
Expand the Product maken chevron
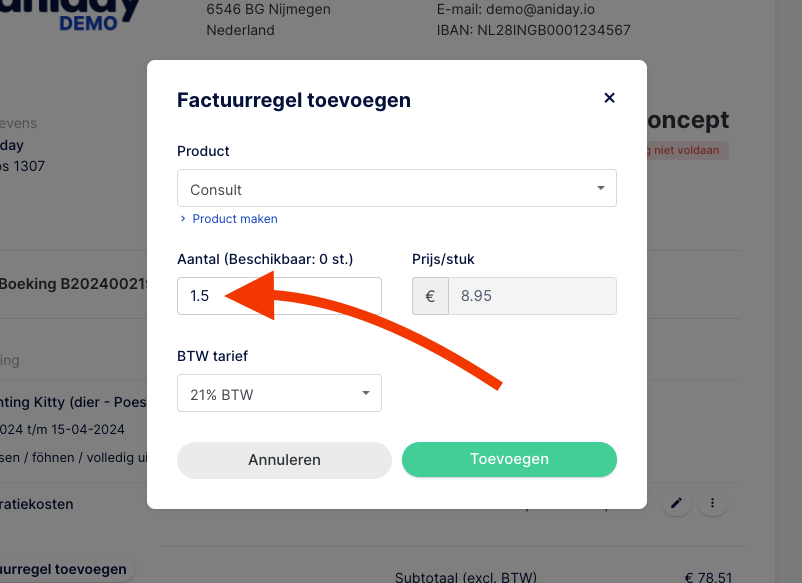click(183, 219)
